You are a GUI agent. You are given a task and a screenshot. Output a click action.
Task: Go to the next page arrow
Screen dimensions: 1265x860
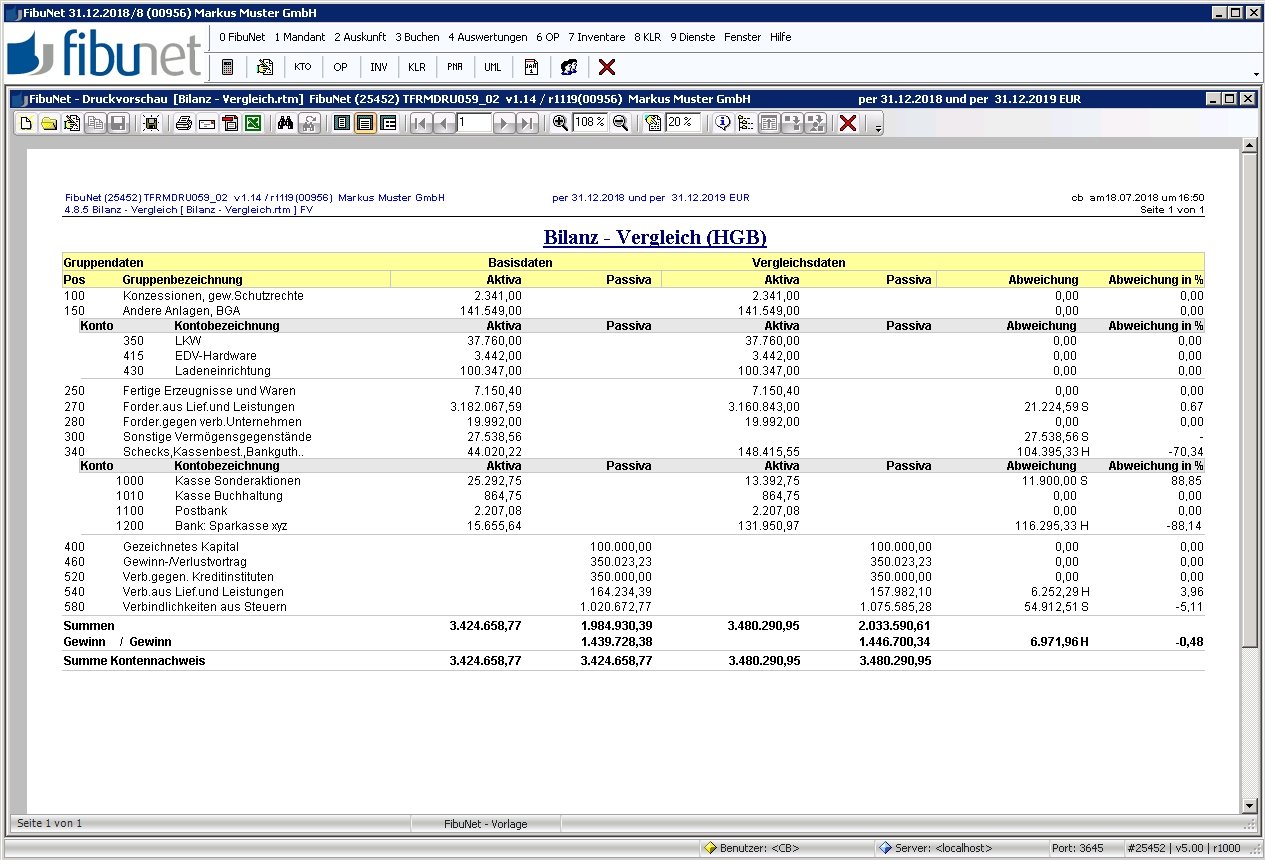504,123
